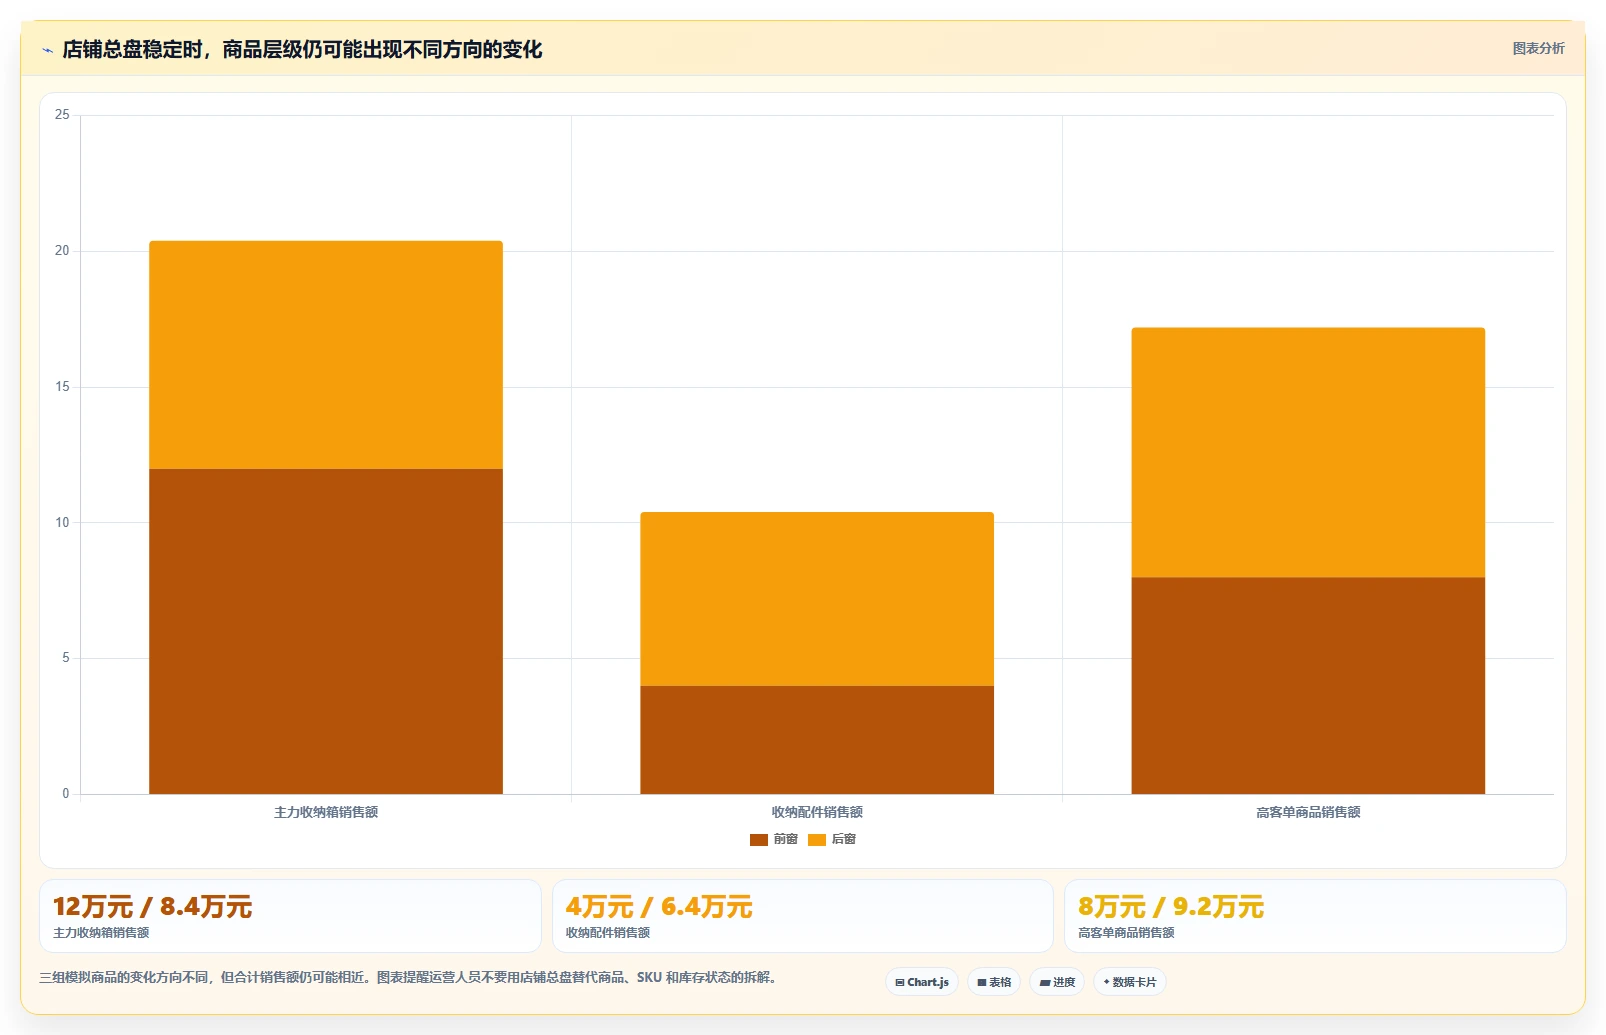Click the 图表分析 label in the header
1606x1035 pixels.
[1538, 48]
